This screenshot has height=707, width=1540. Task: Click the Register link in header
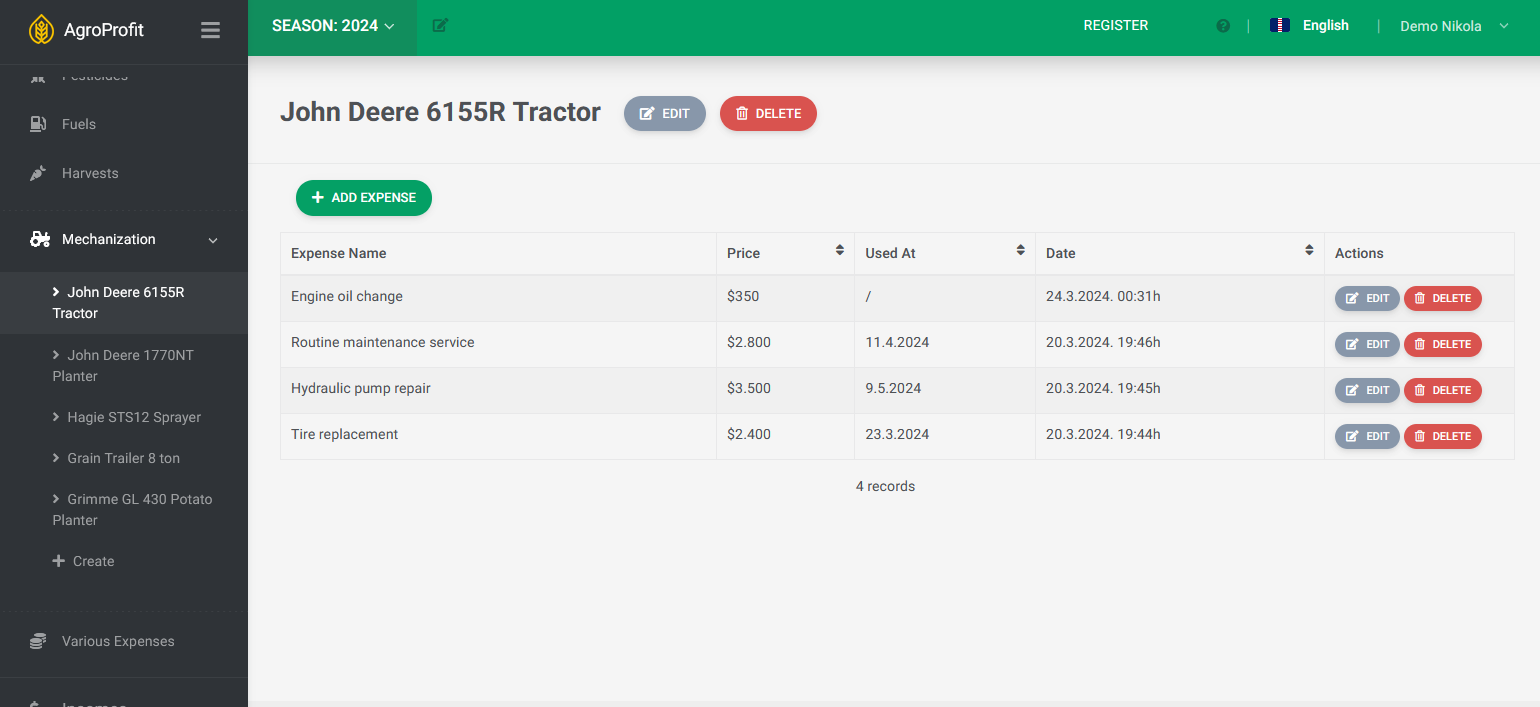pos(1115,26)
